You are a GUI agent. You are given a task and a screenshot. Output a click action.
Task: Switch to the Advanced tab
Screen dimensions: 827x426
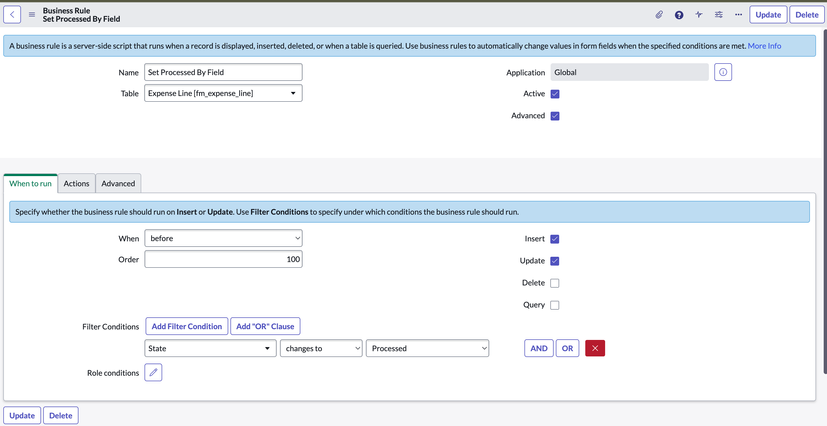[118, 183]
